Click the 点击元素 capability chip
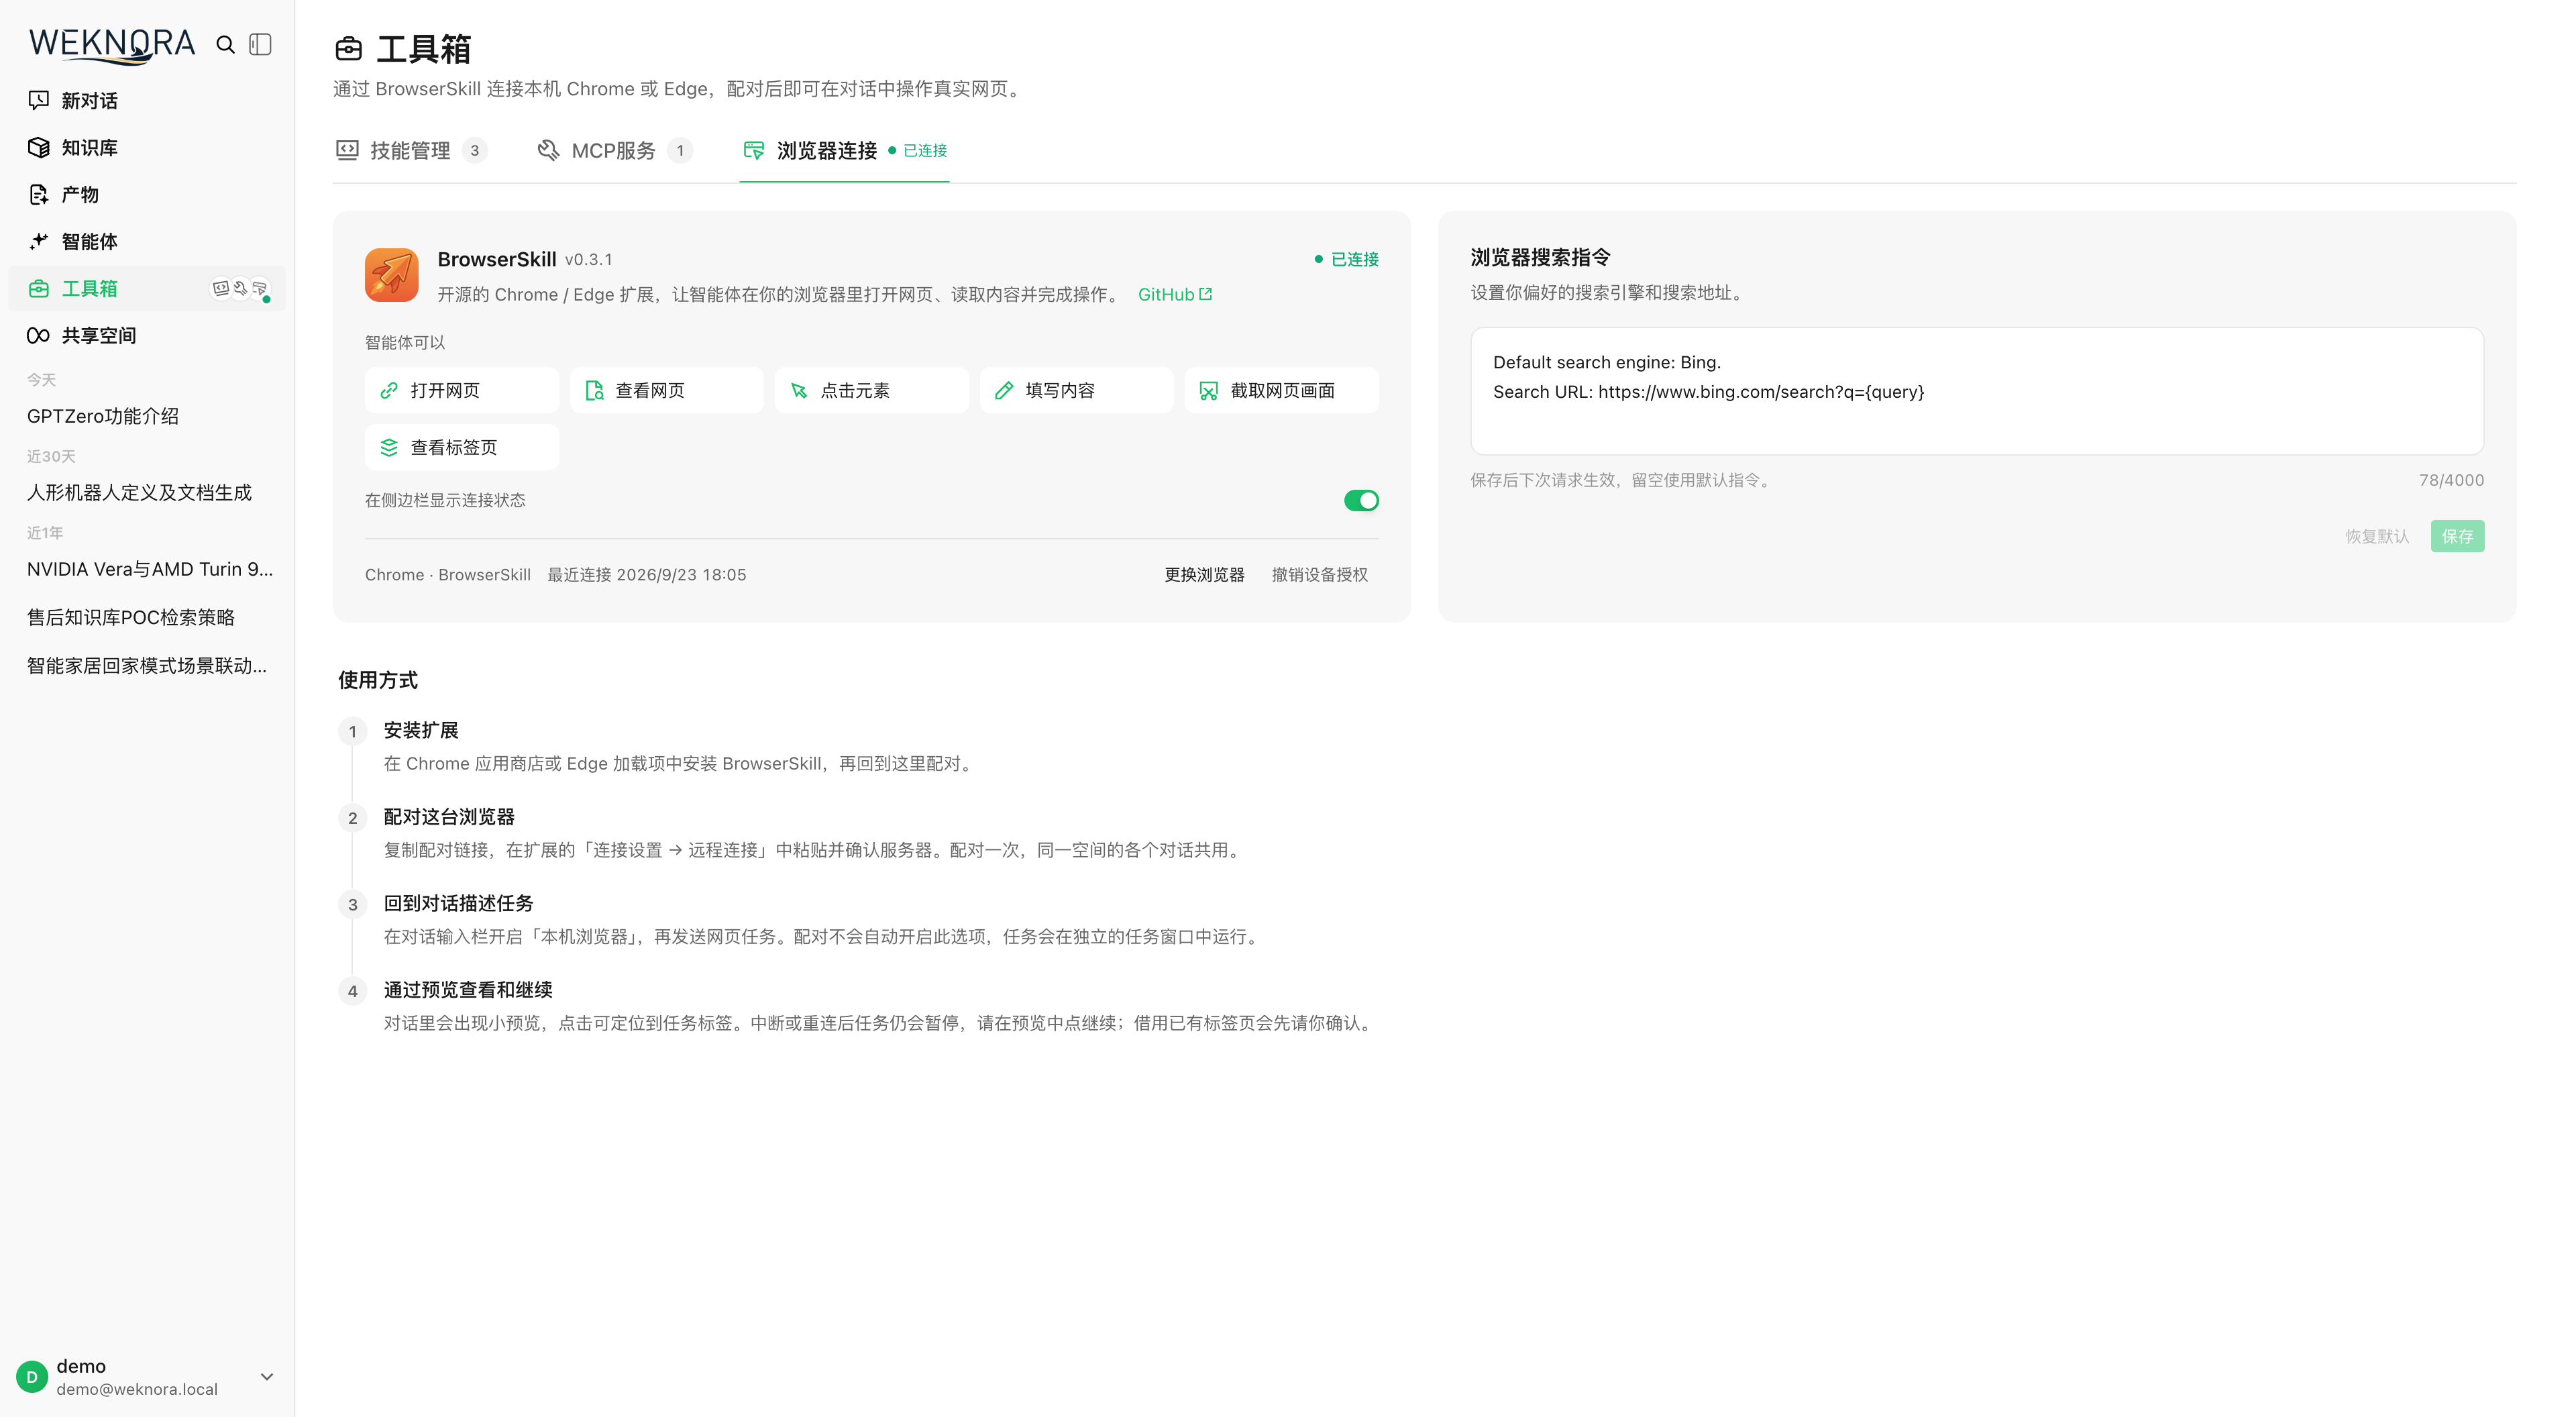This screenshot has width=2576, height=1417. click(x=872, y=390)
